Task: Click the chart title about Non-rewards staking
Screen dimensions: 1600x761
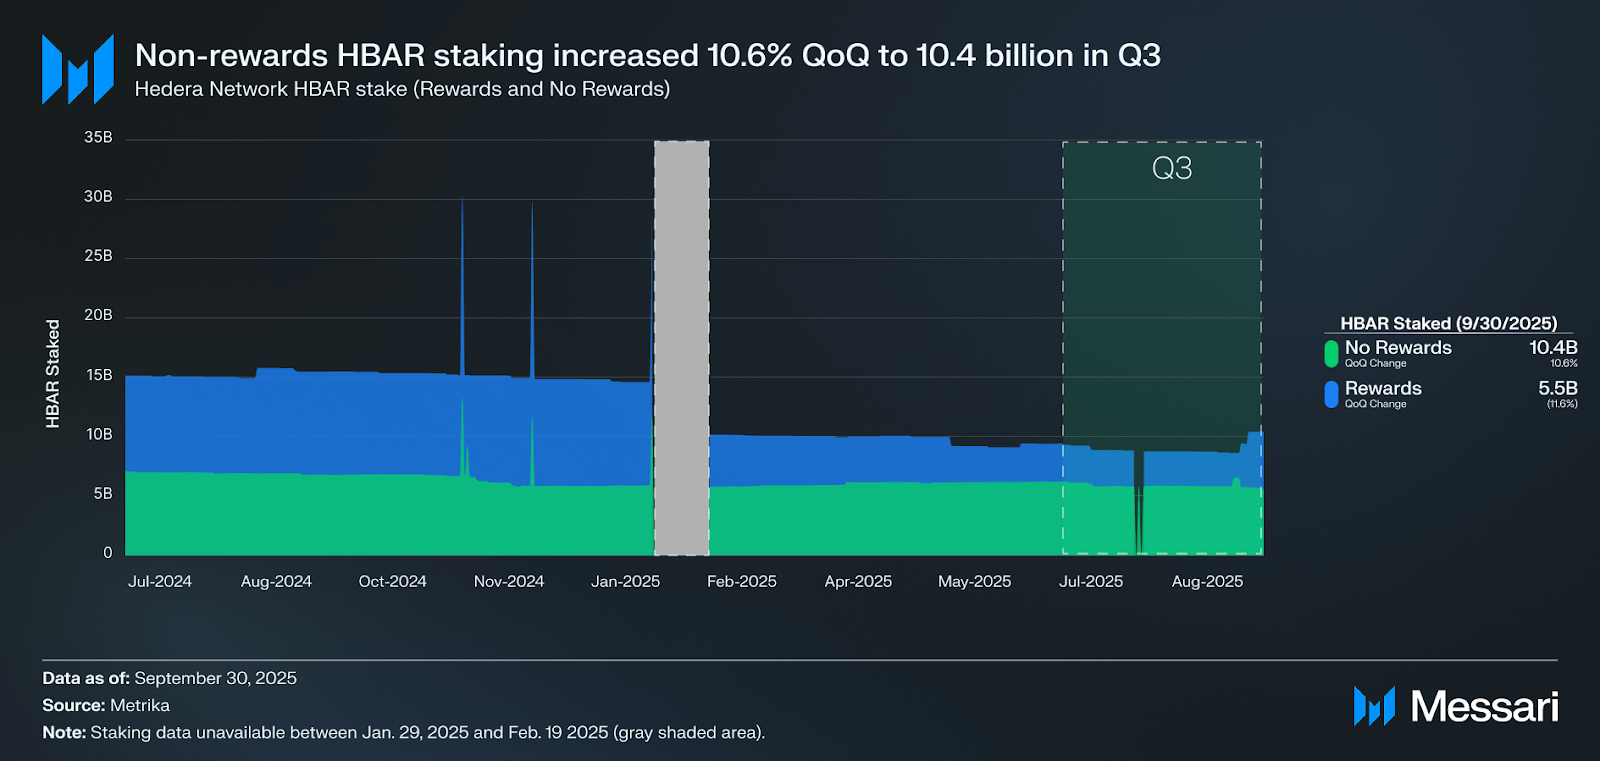Action: tap(648, 55)
